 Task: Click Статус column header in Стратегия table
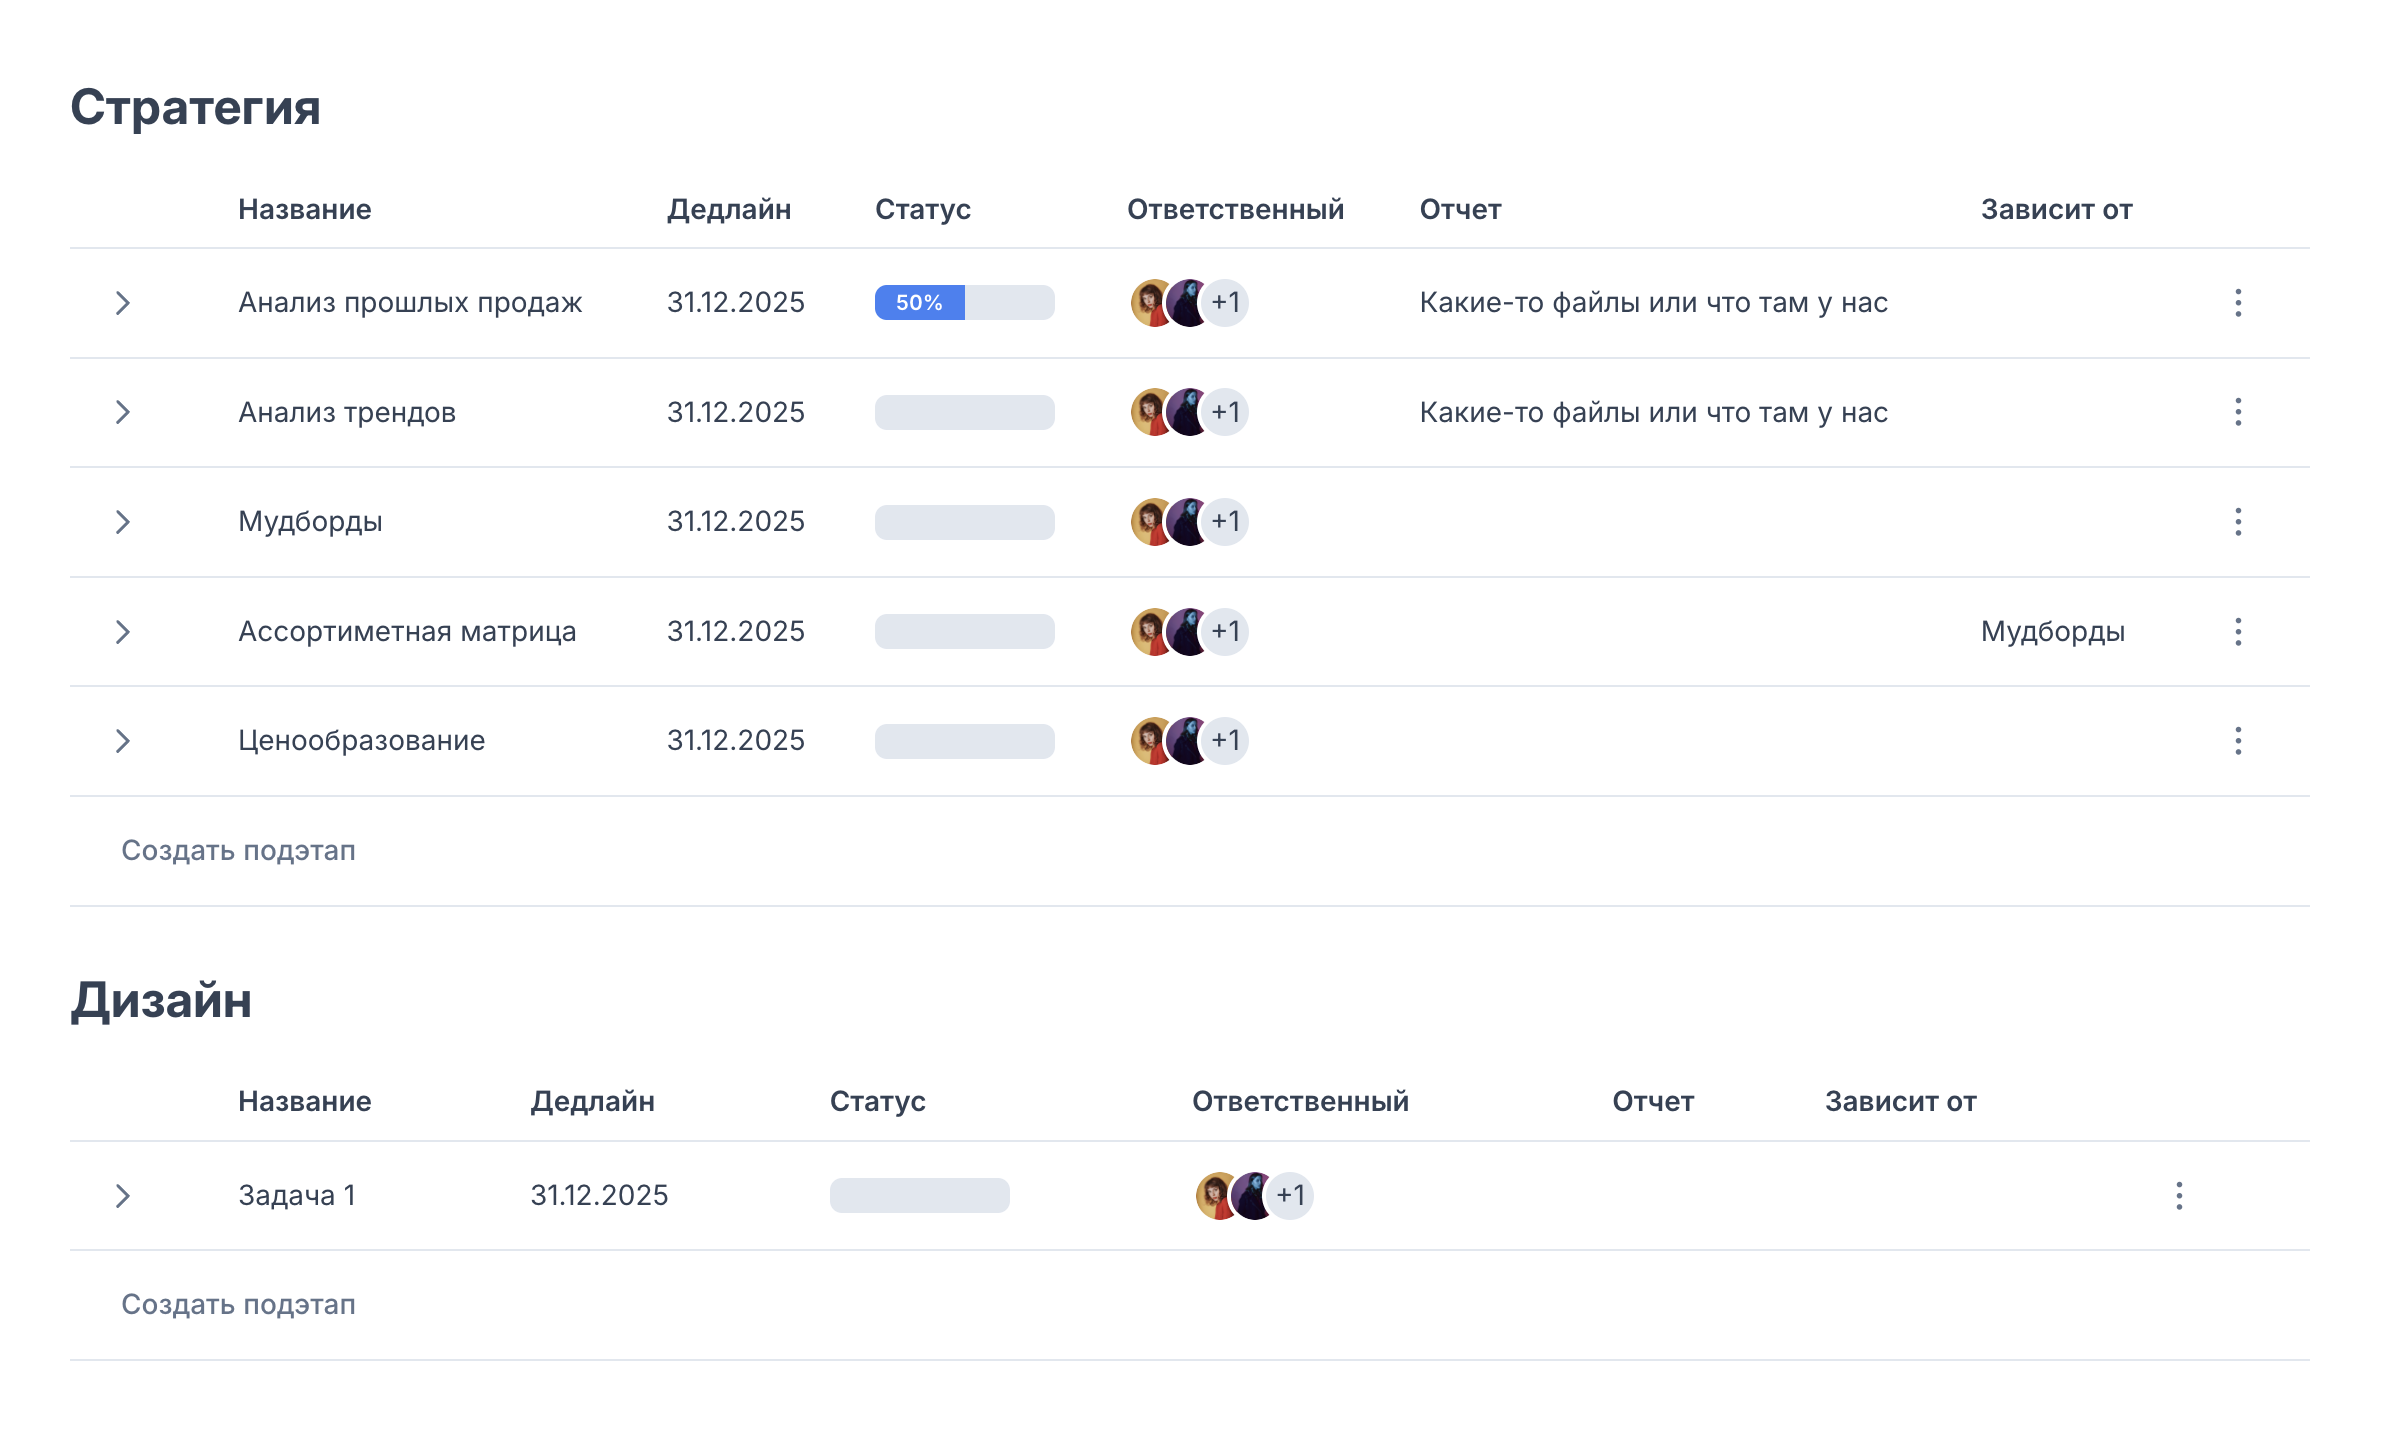923,209
